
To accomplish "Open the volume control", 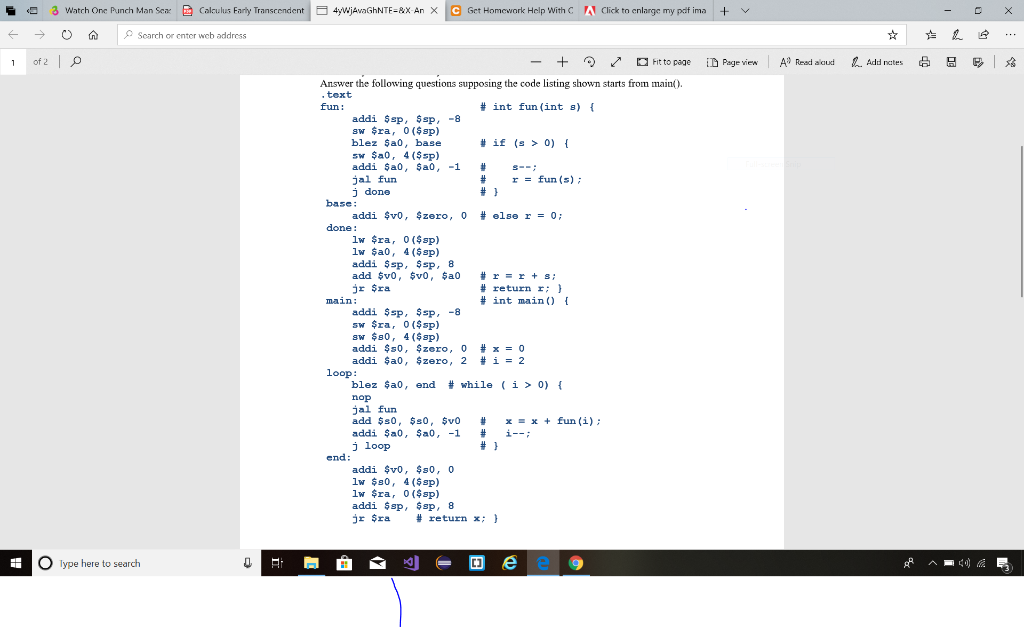I will (965, 563).
